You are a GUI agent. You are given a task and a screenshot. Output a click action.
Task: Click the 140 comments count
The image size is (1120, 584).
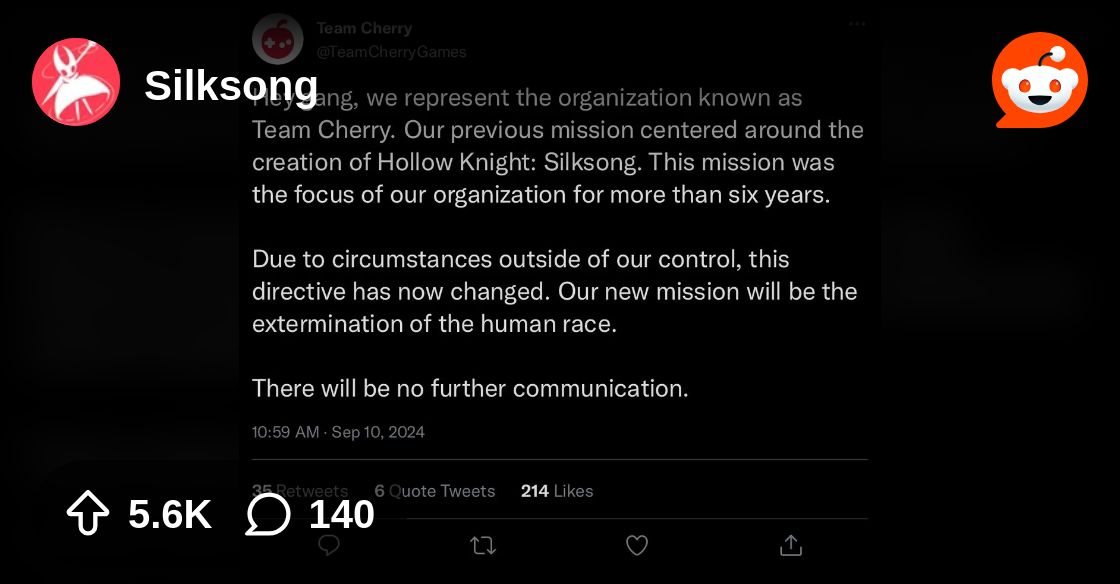pyautogui.click(x=341, y=514)
